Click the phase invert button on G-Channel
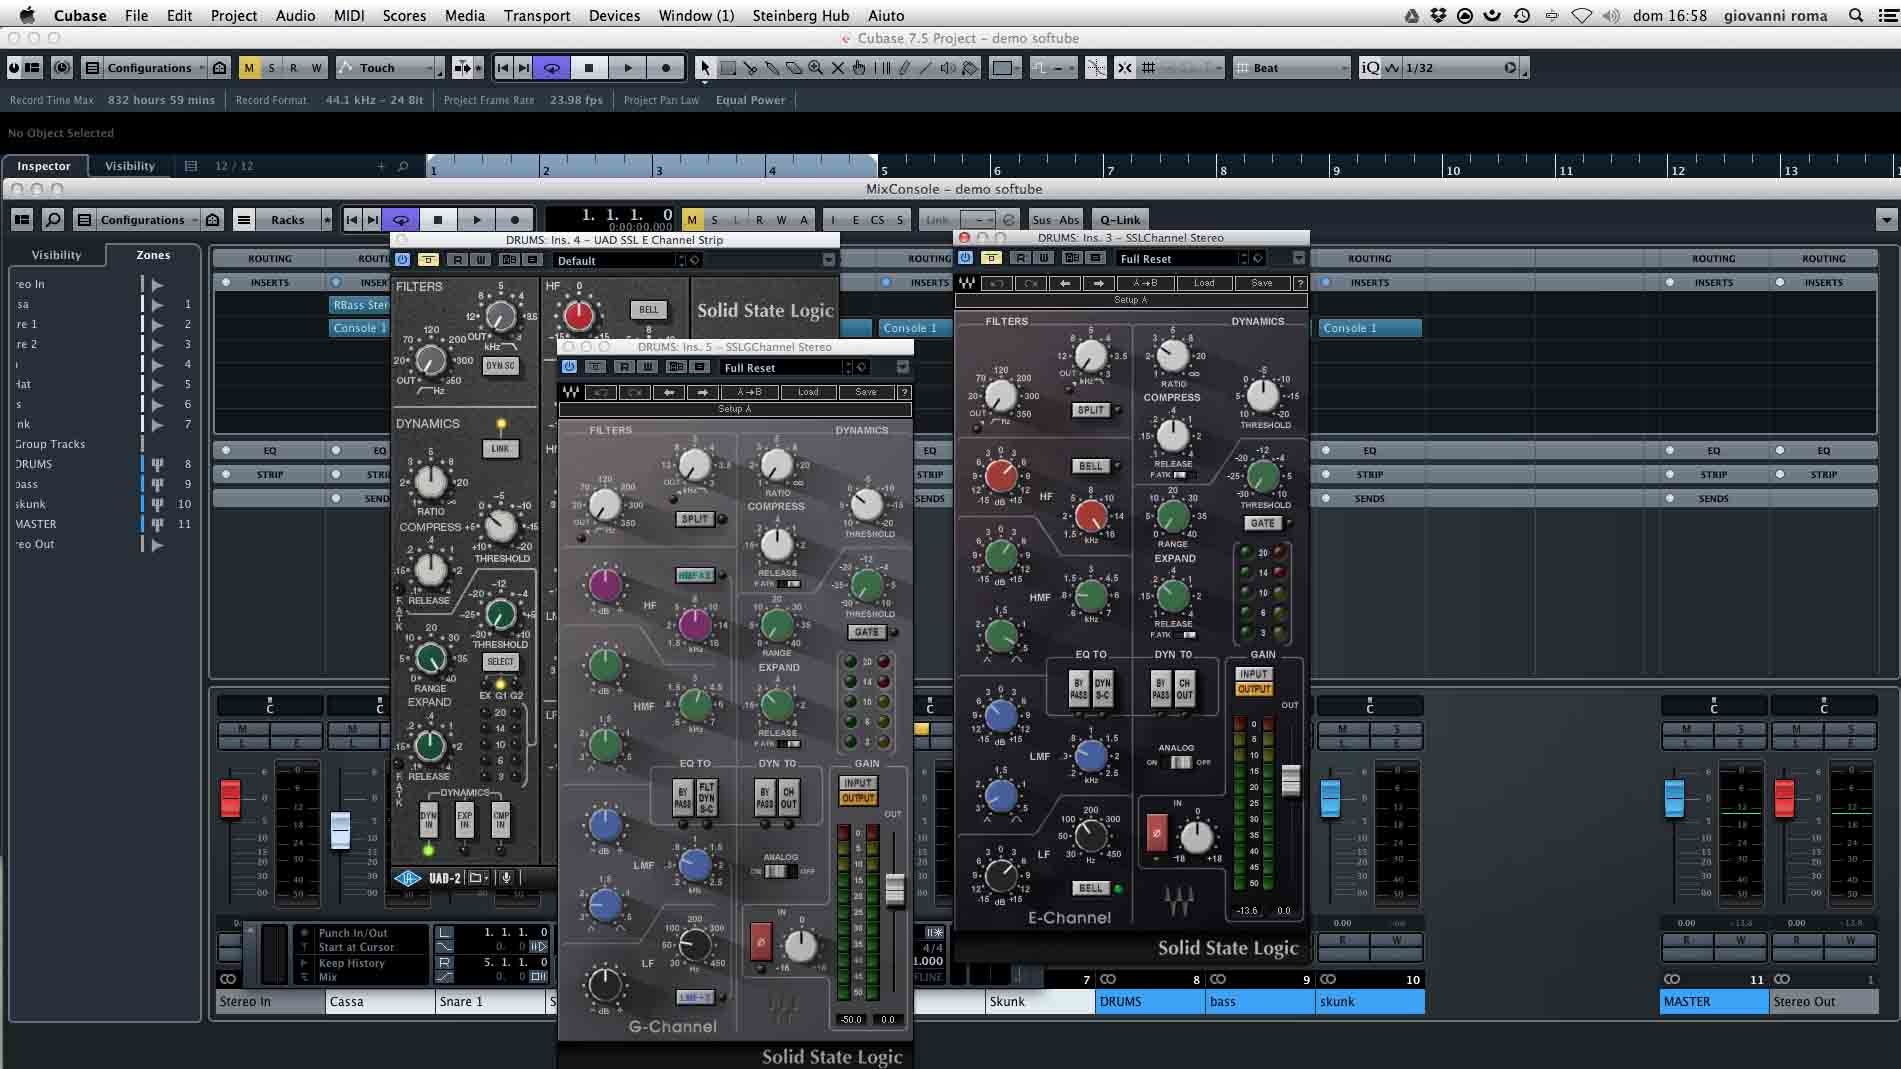The width and height of the screenshot is (1901, 1069). click(x=761, y=942)
